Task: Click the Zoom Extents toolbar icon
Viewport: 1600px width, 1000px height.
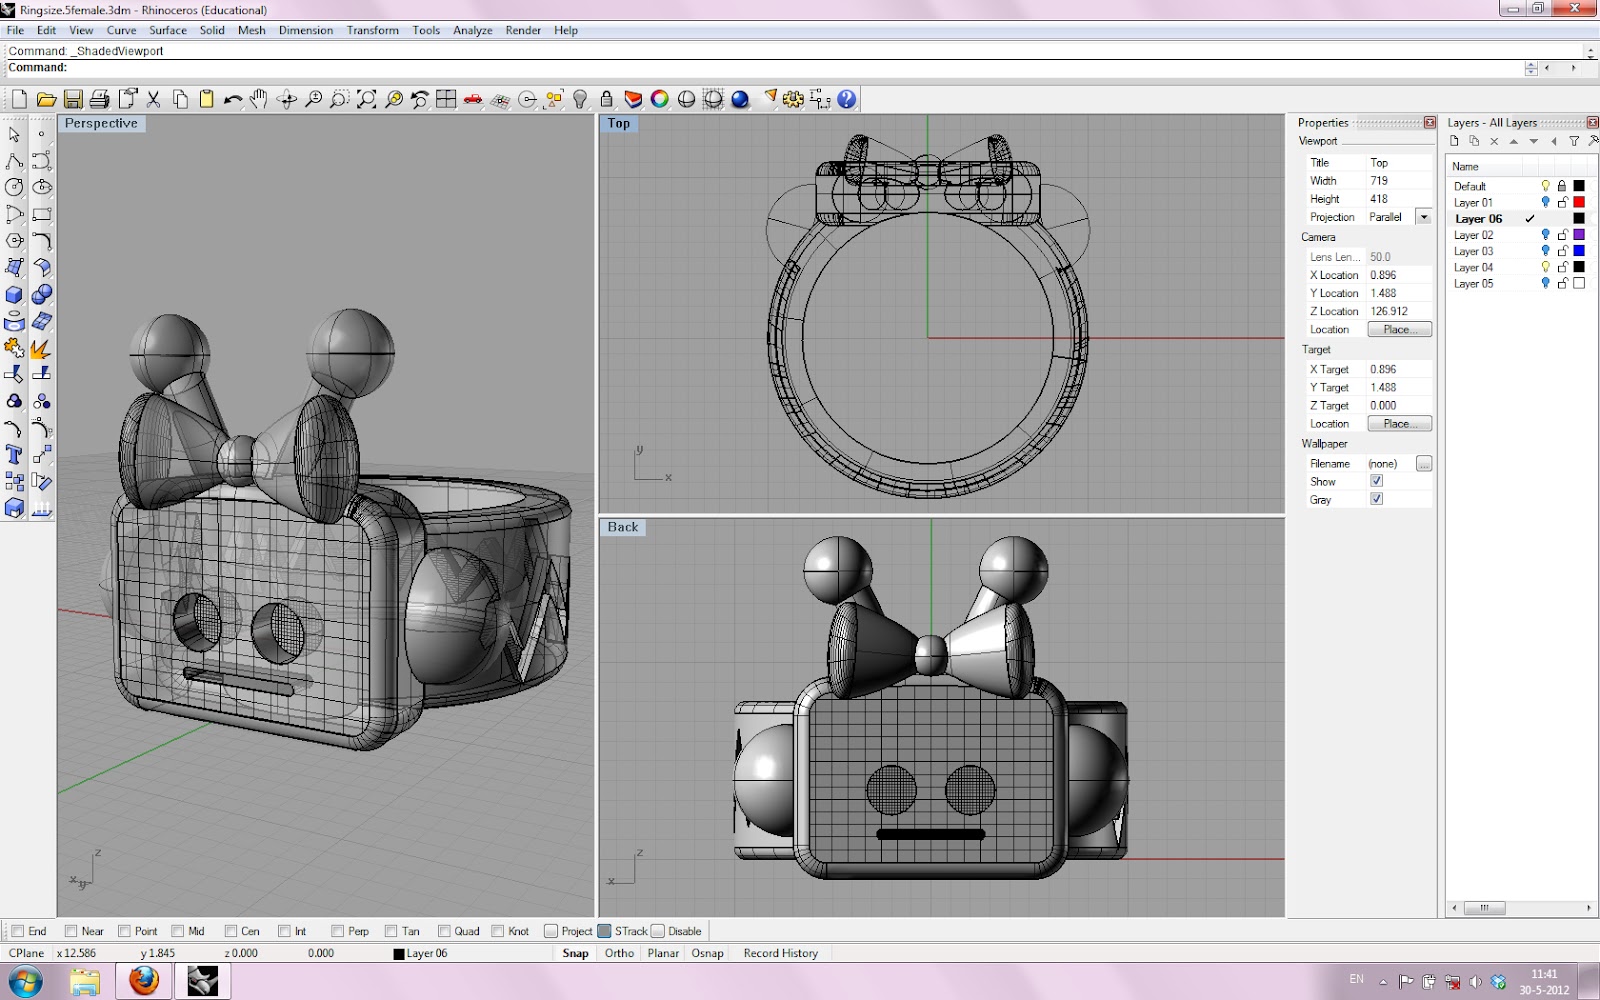Action: (366, 99)
